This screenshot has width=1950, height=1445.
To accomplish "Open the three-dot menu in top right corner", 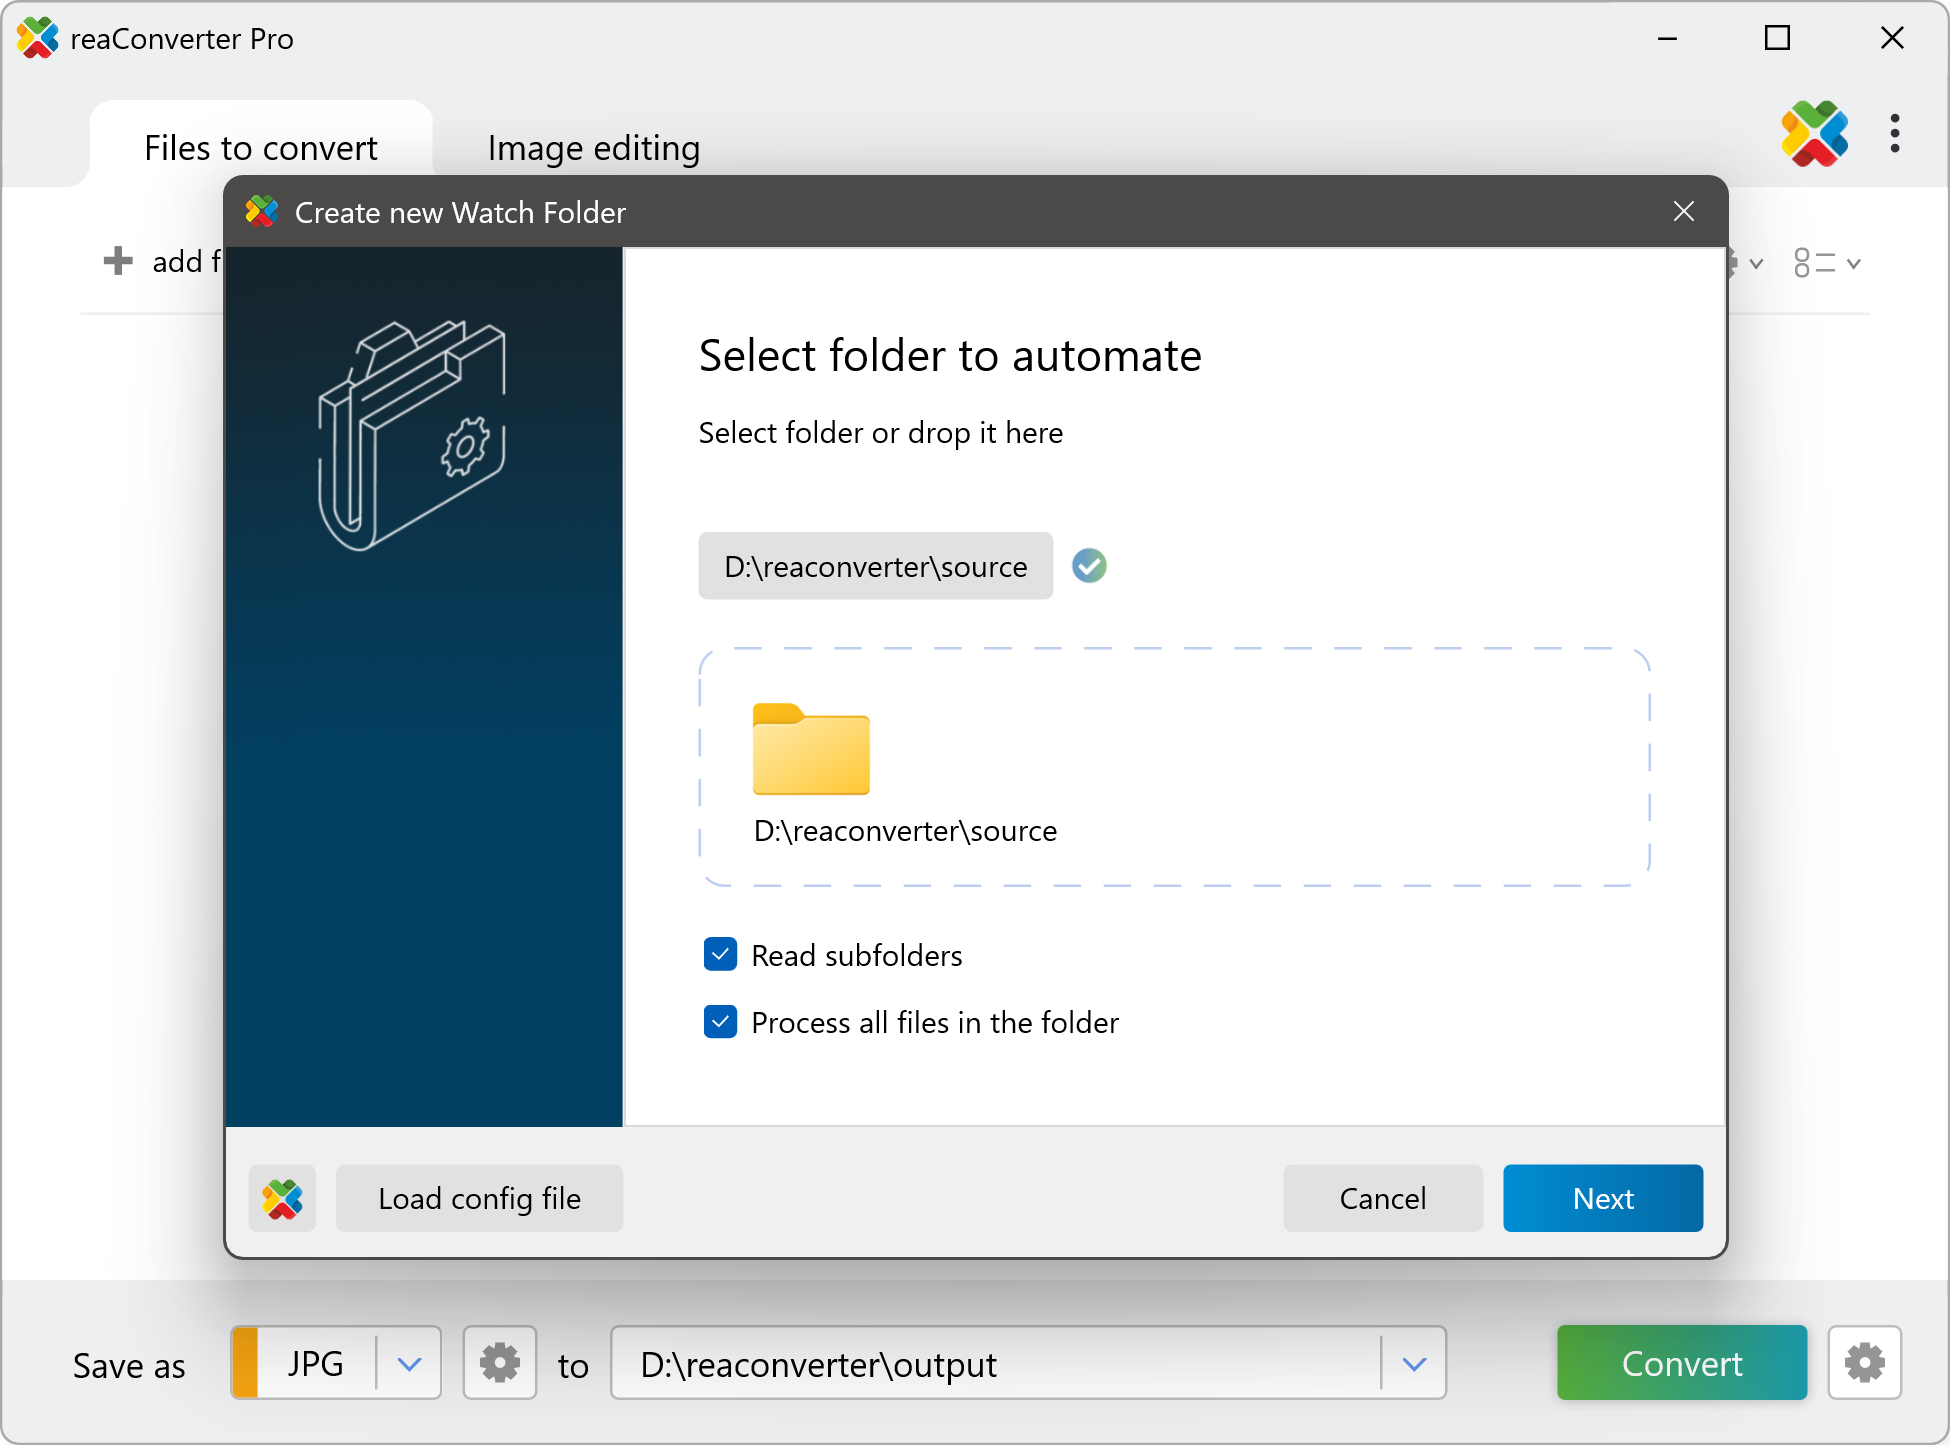I will [1895, 134].
